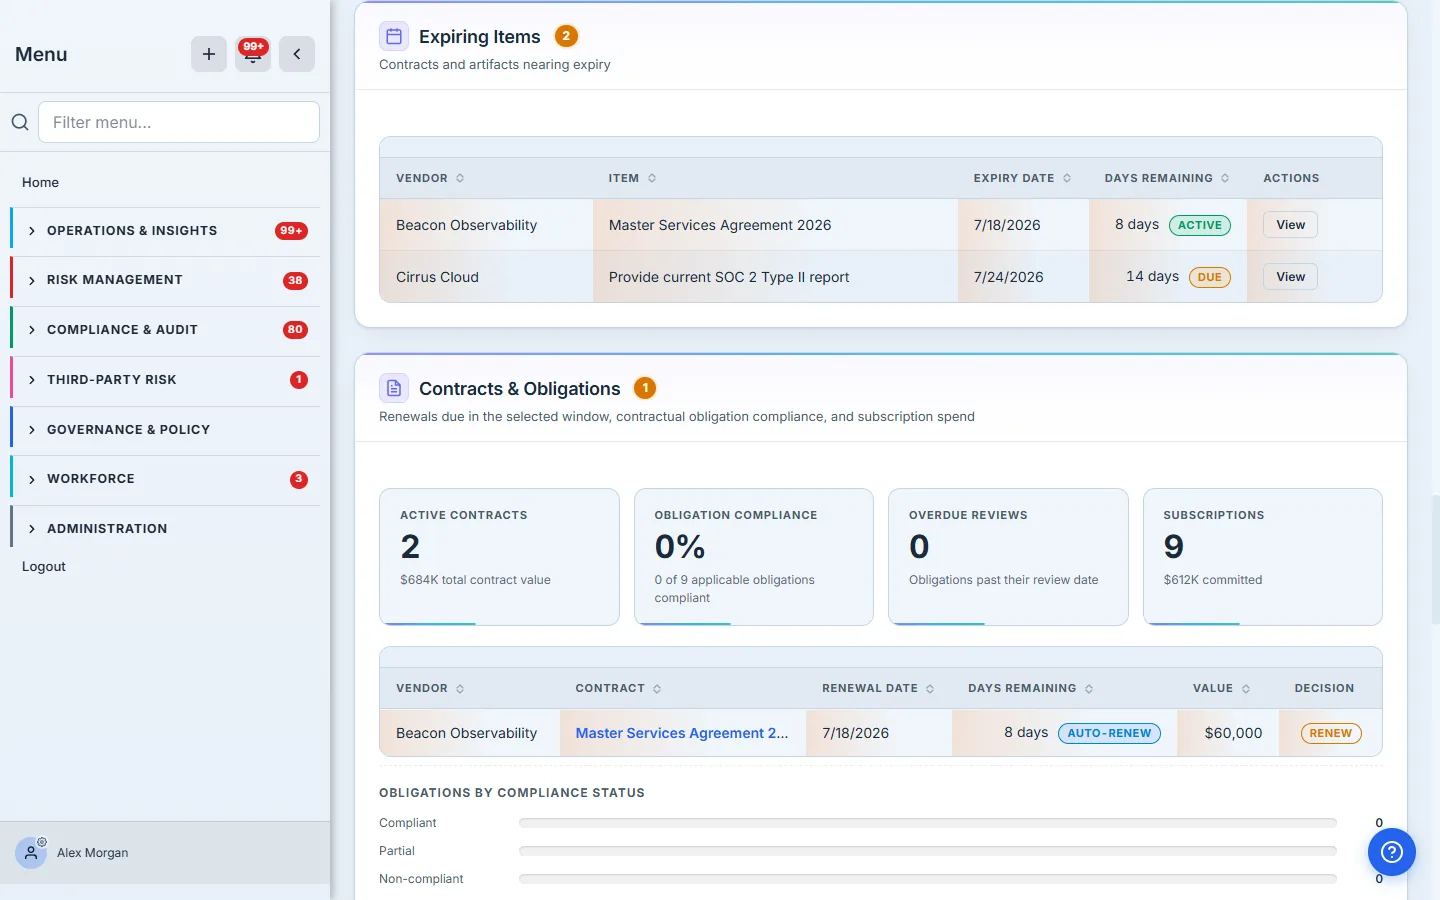
Task: Expand Compliance & Audit menu section
Action: pyautogui.click(x=166, y=330)
